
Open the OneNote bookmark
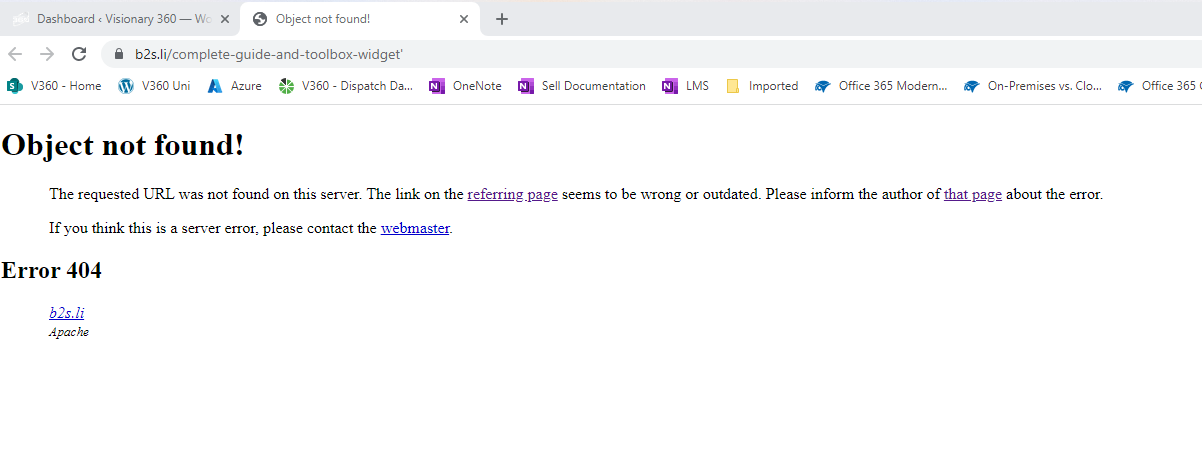point(466,86)
